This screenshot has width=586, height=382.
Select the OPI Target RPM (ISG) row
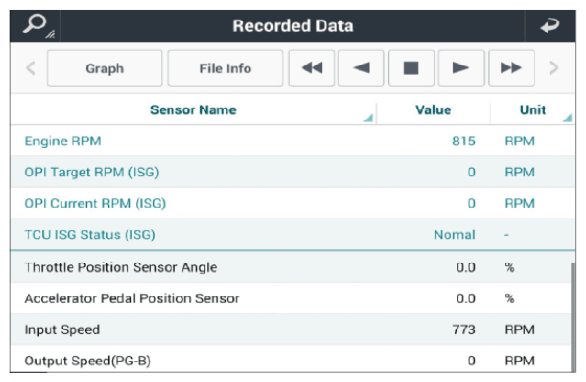pyautogui.click(x=293, y=172)
